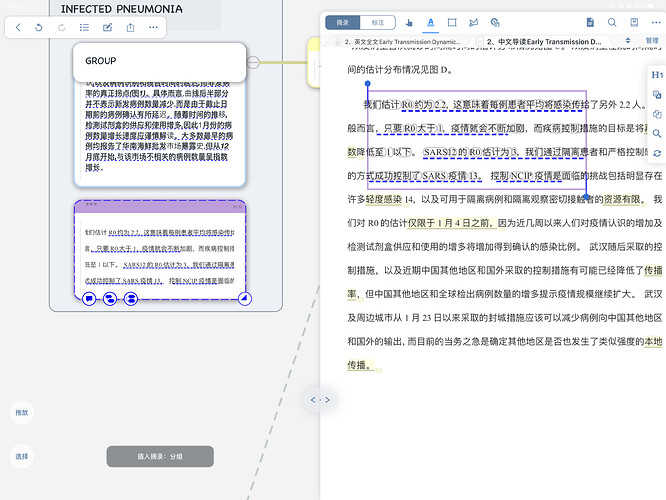The width and height of the screenshot is (666, 500).
Task: Open the outline list view icon
Action: click(84, 27)
